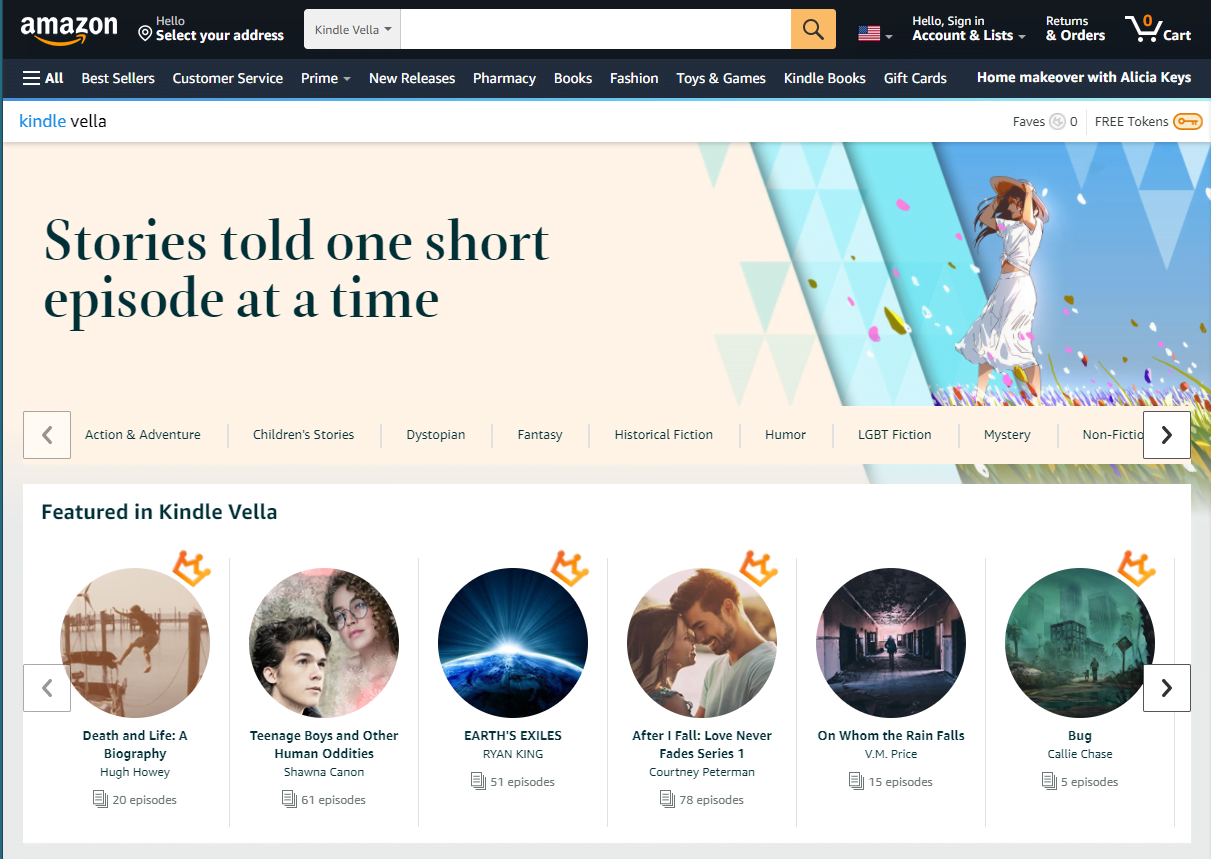This screenshot has width=1211, height=859.
Task: Click the Faves heart icon
Action: [x=1057, y=122]
